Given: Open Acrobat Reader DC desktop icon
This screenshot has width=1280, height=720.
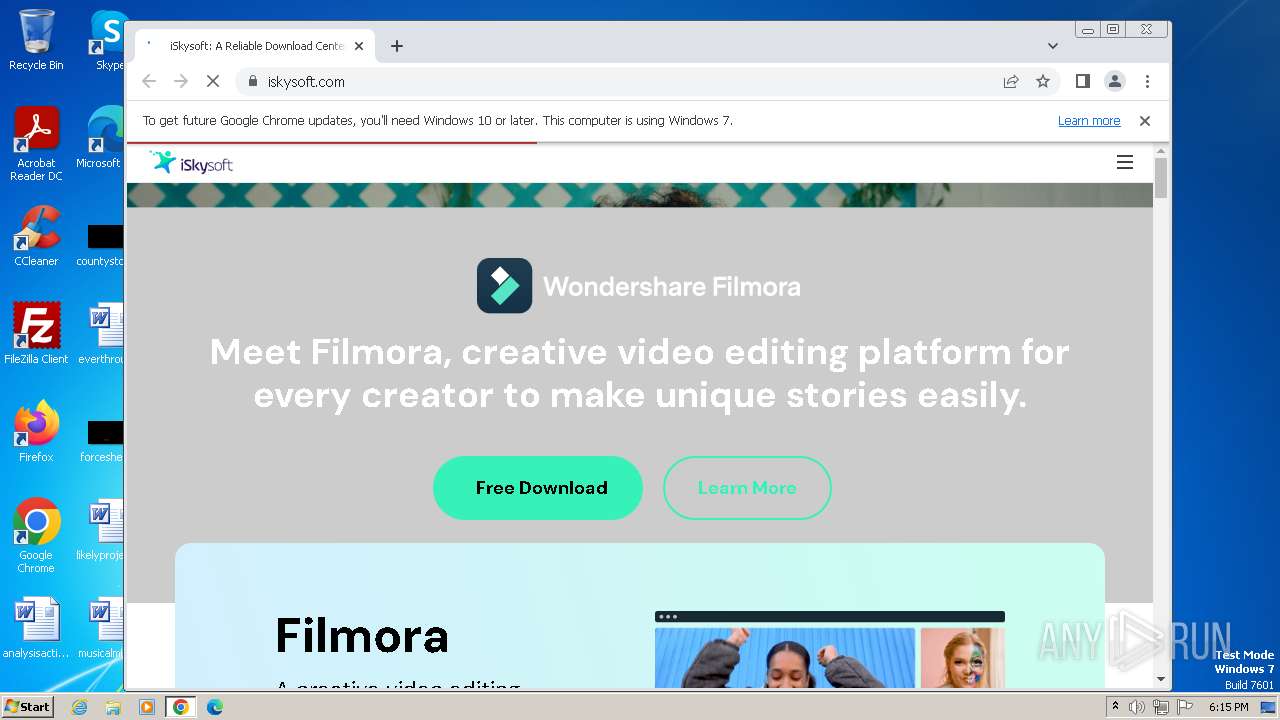Looking at the screenshot, I should (36, 144).
